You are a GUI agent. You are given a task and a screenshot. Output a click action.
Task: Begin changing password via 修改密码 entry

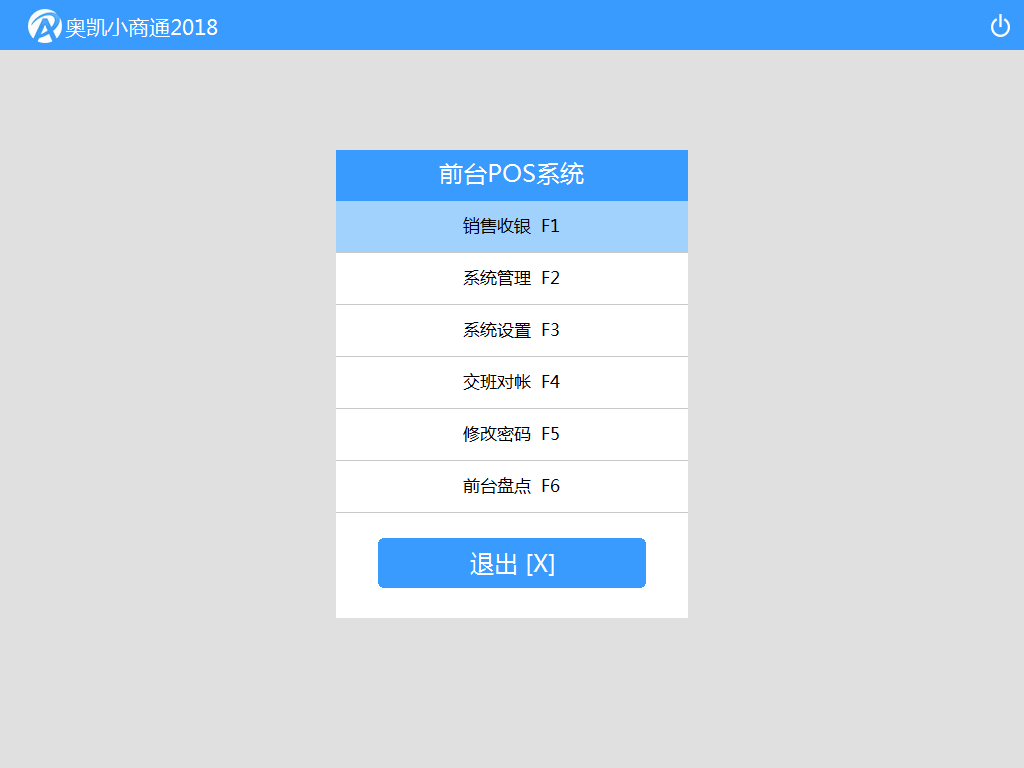511,434
